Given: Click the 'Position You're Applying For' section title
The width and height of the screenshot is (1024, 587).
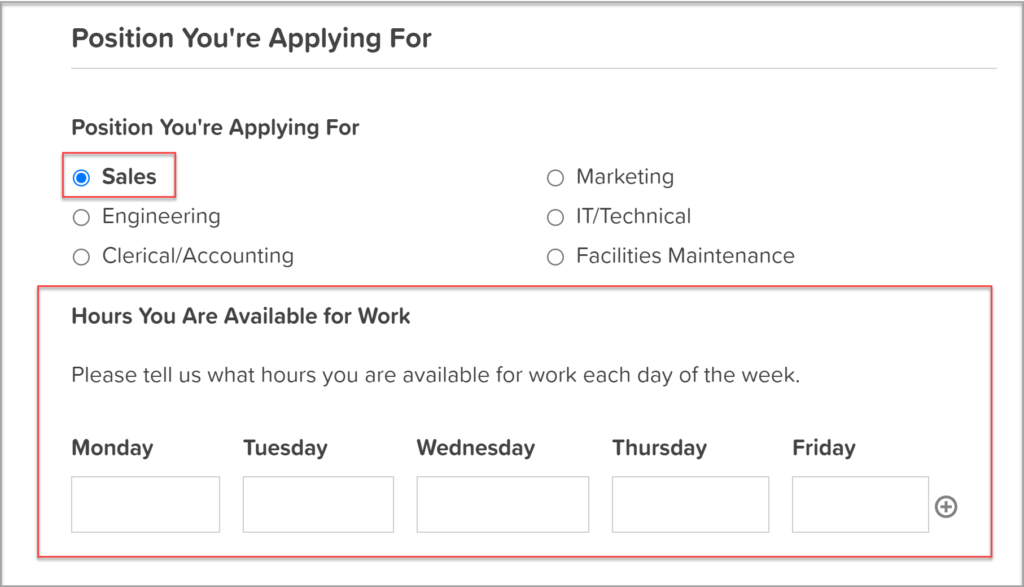Looking at the screenshot, I should pos(252,39).
